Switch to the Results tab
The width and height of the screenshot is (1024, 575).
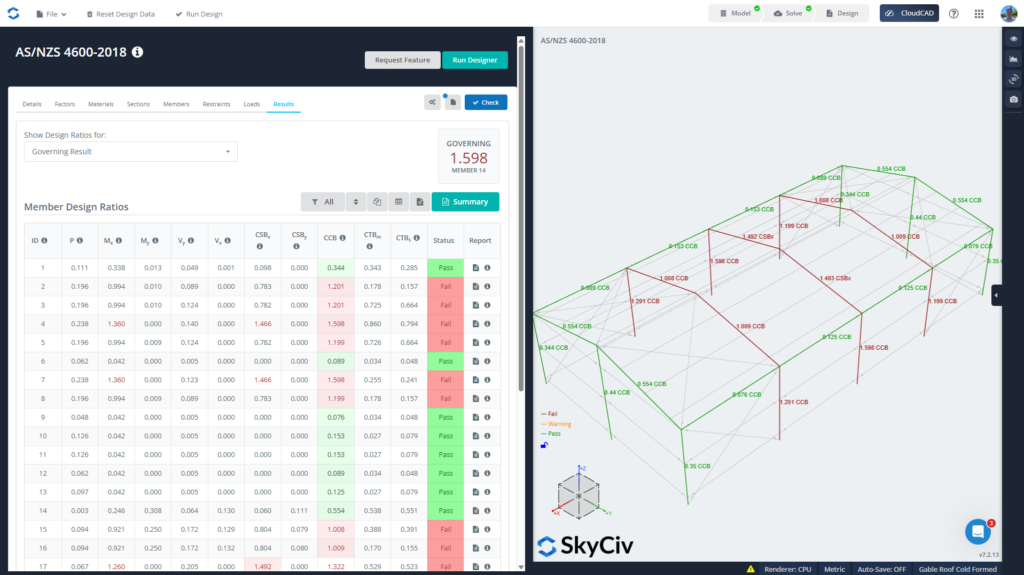(x=283, y=104)
